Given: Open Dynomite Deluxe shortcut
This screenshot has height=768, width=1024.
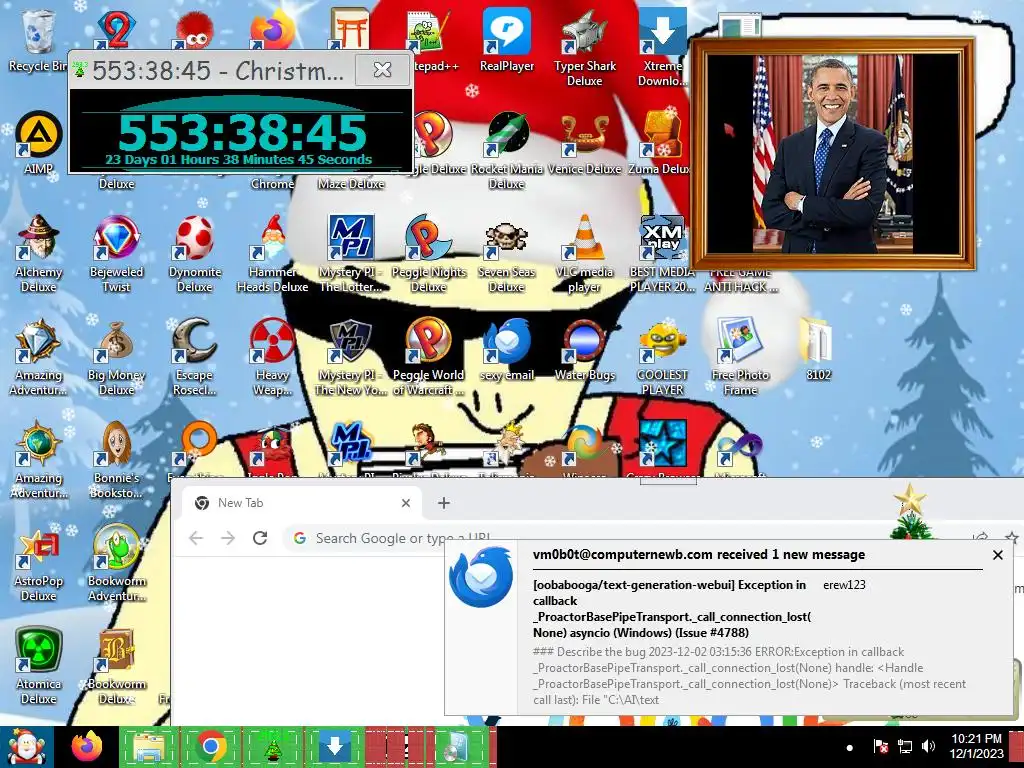Looking at the screenshot, I should click(195, 254).
